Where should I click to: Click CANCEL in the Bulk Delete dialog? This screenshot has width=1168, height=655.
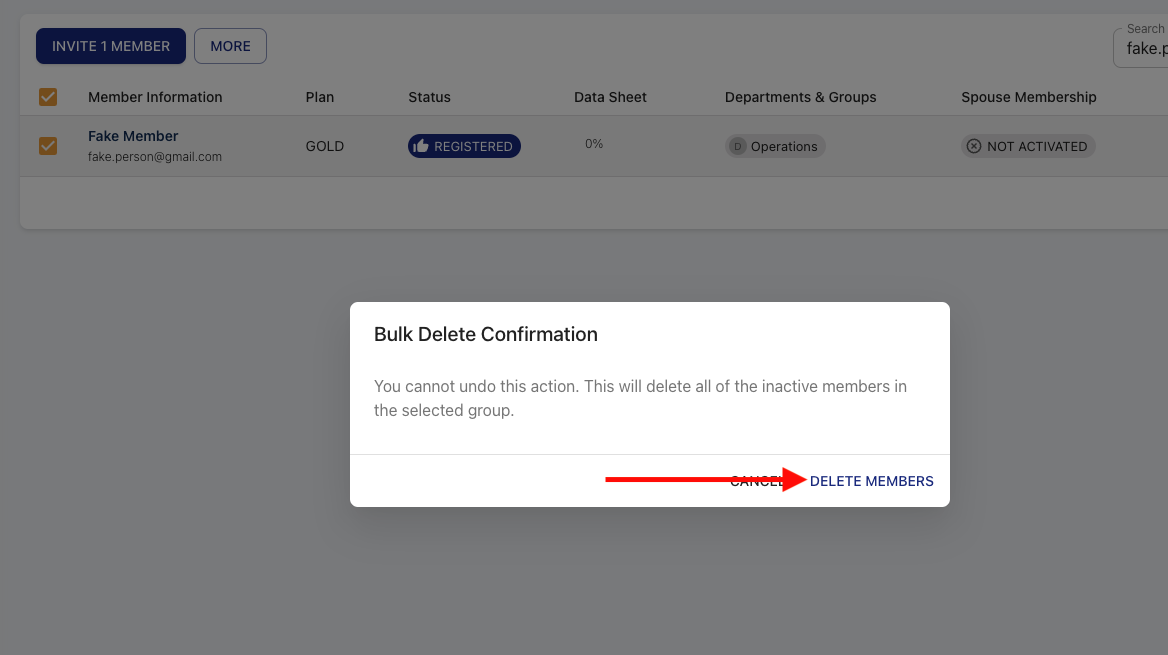coord(756,481)
